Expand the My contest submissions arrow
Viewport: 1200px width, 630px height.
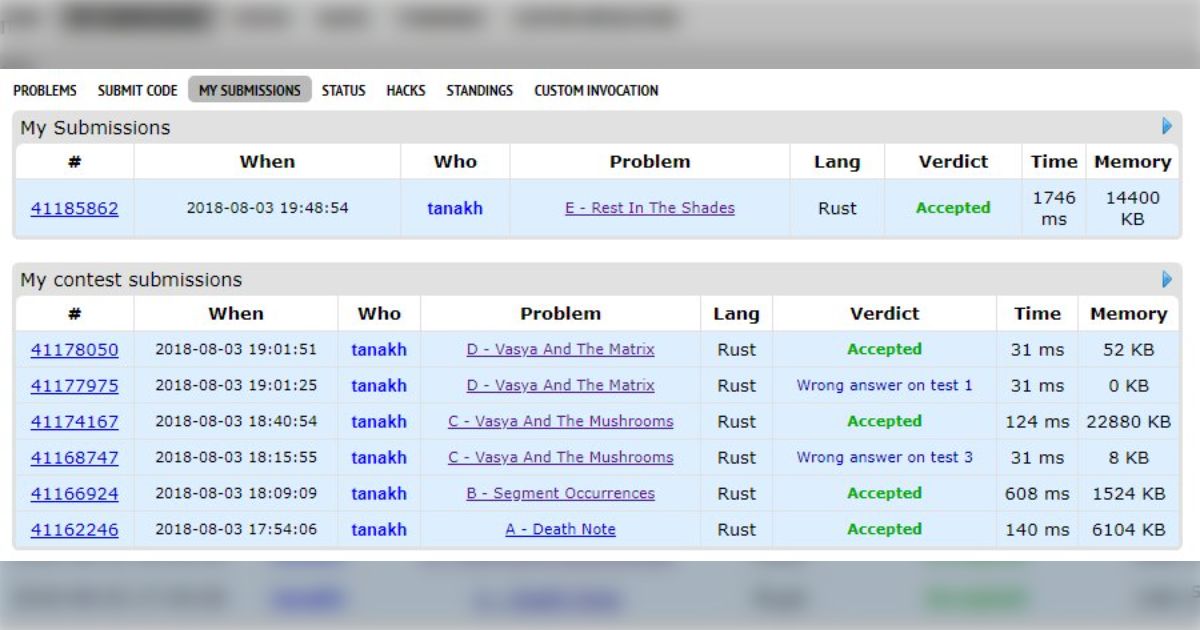[x=1166, y=280]
